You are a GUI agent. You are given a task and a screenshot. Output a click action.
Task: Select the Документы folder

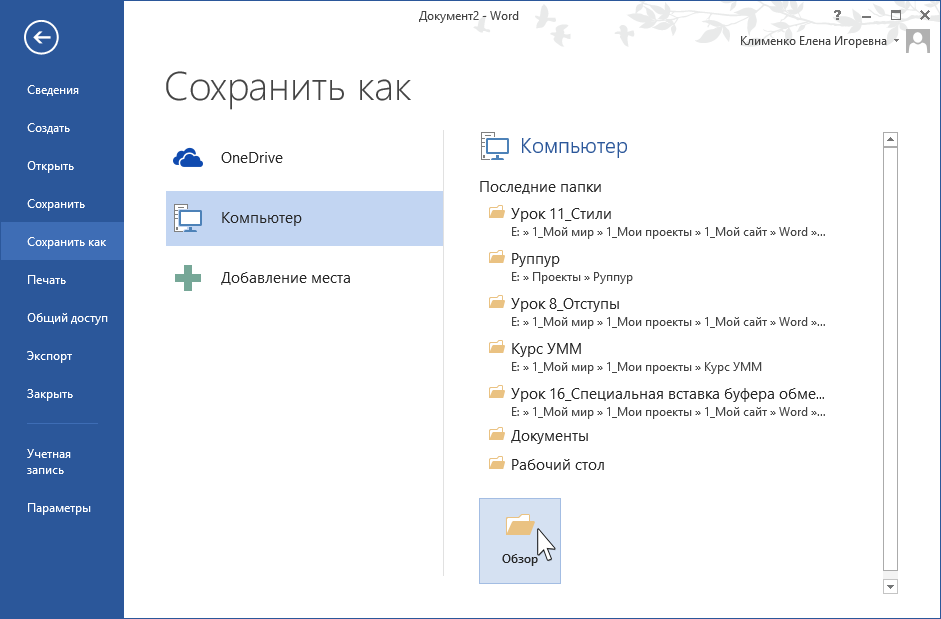[x=657, y=436]
